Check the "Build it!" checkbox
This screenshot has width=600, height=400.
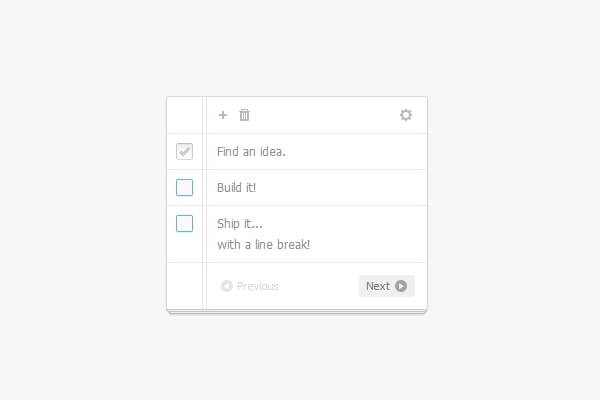(x=184, y=187)
